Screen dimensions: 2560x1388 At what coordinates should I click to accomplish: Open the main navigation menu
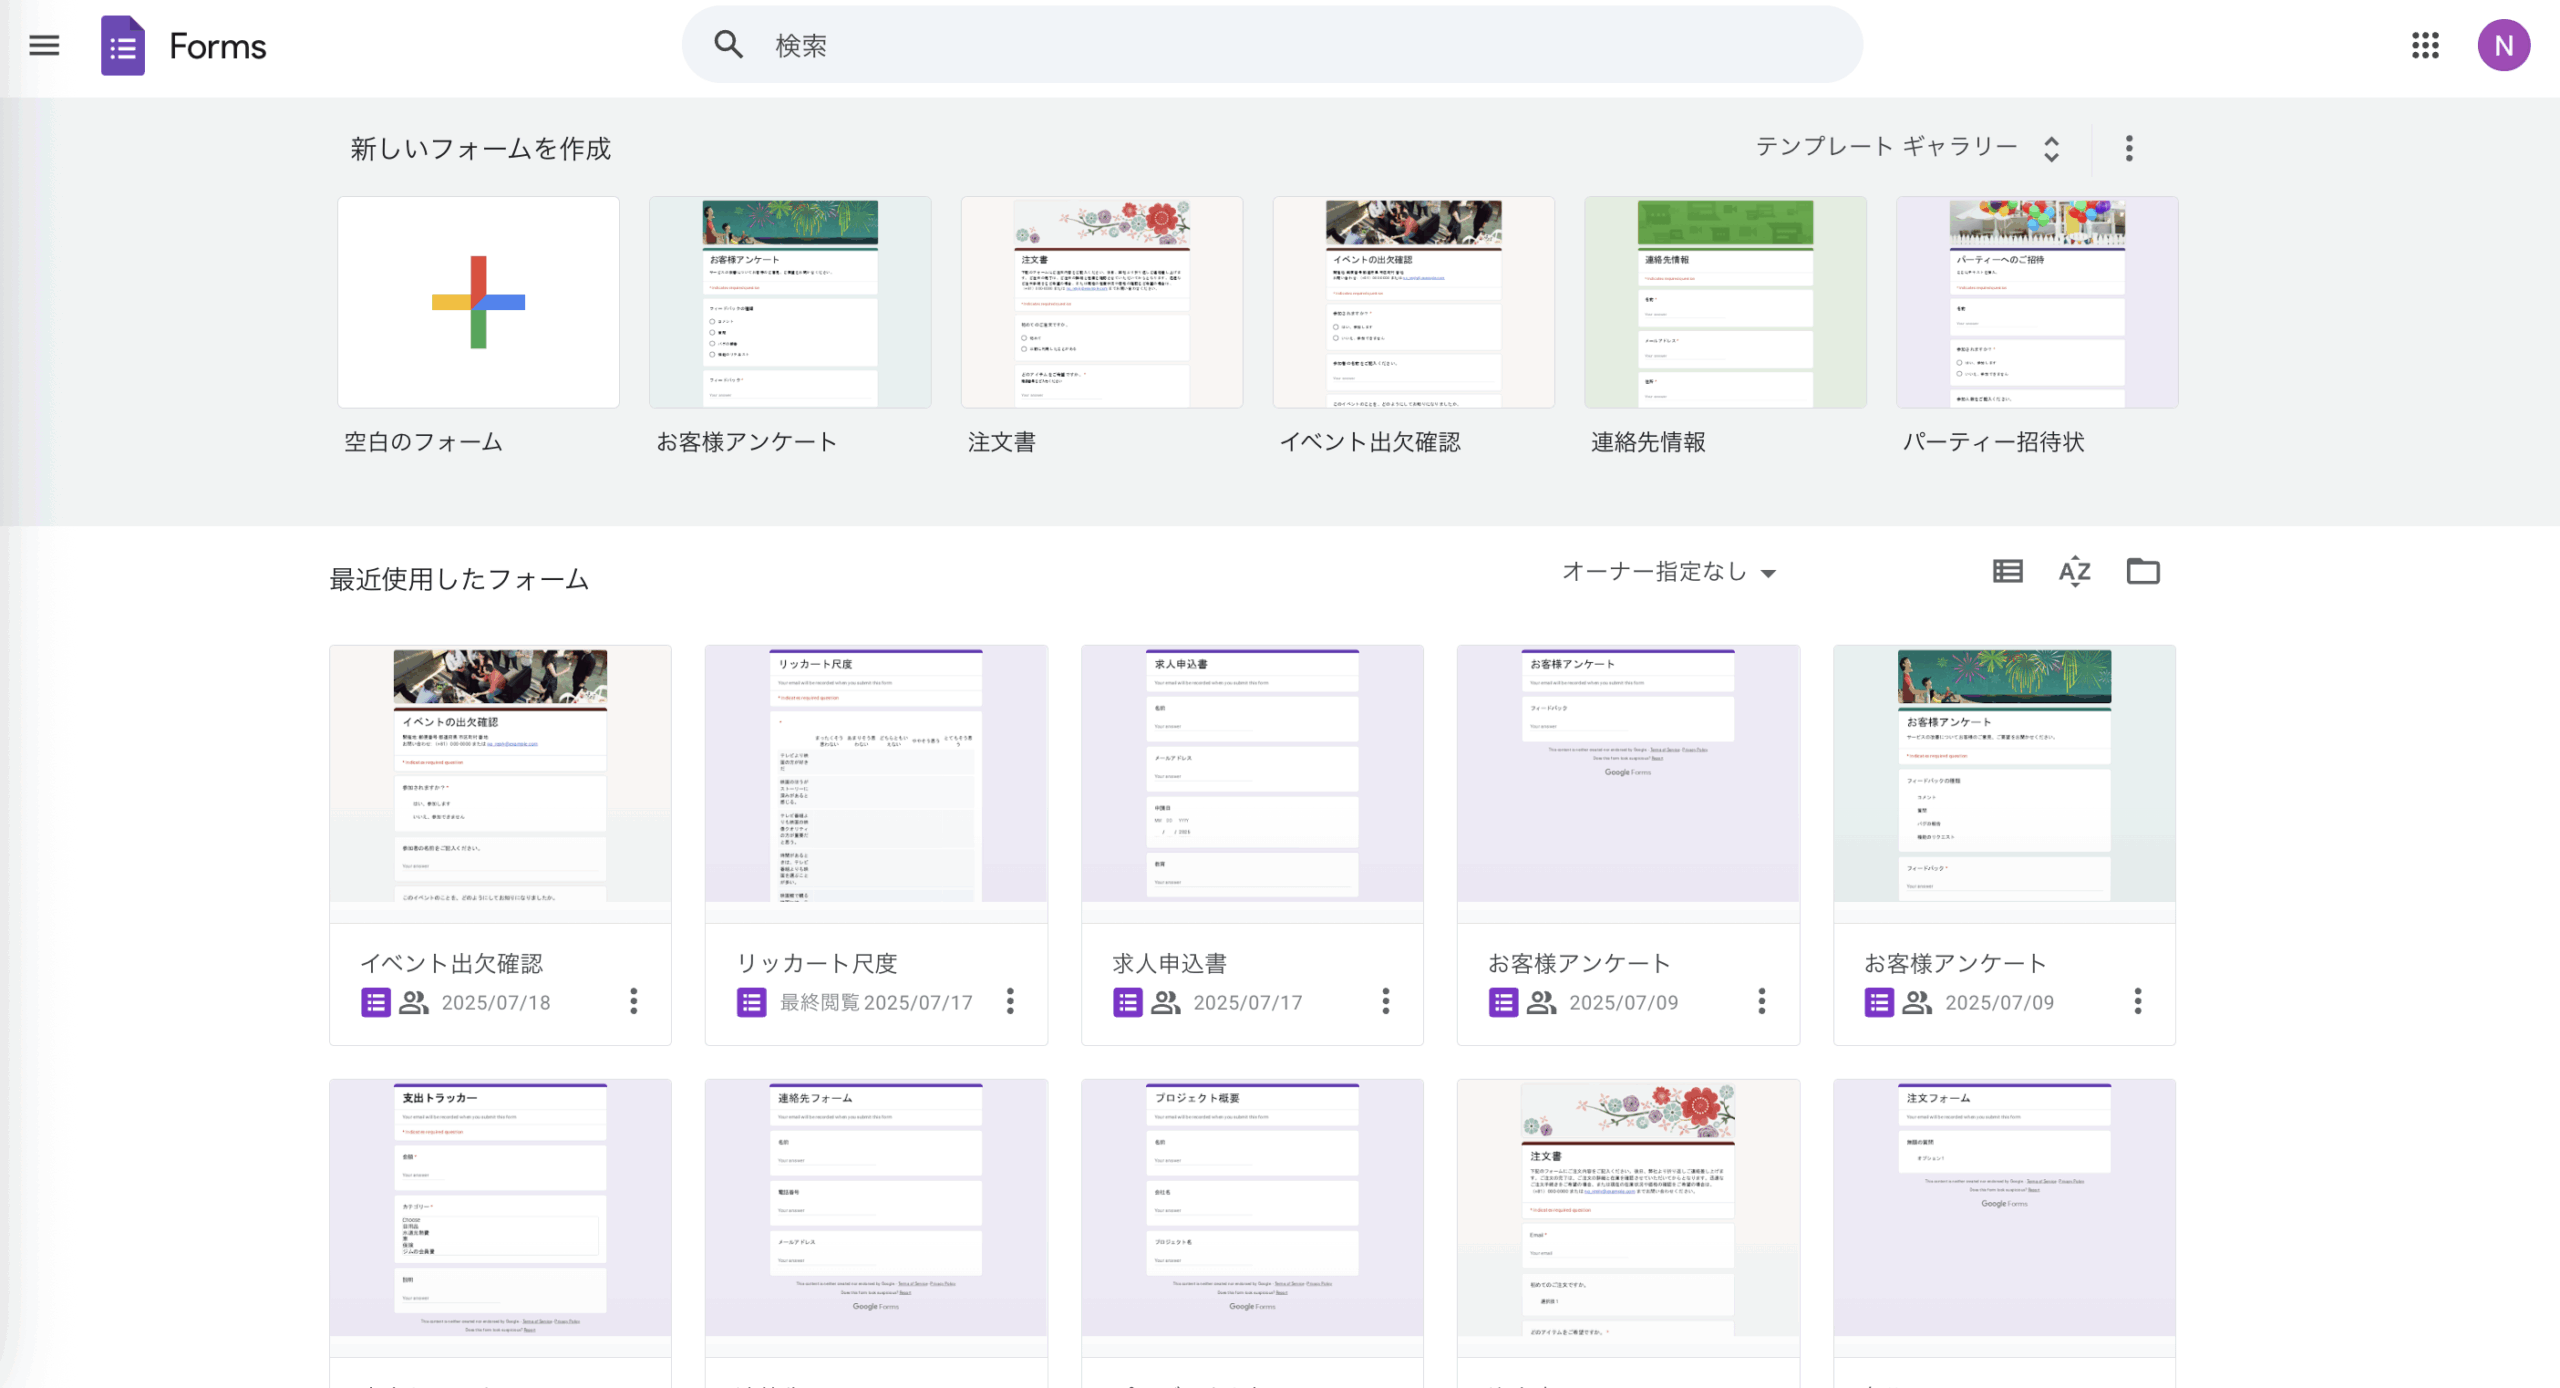[42, 46]
